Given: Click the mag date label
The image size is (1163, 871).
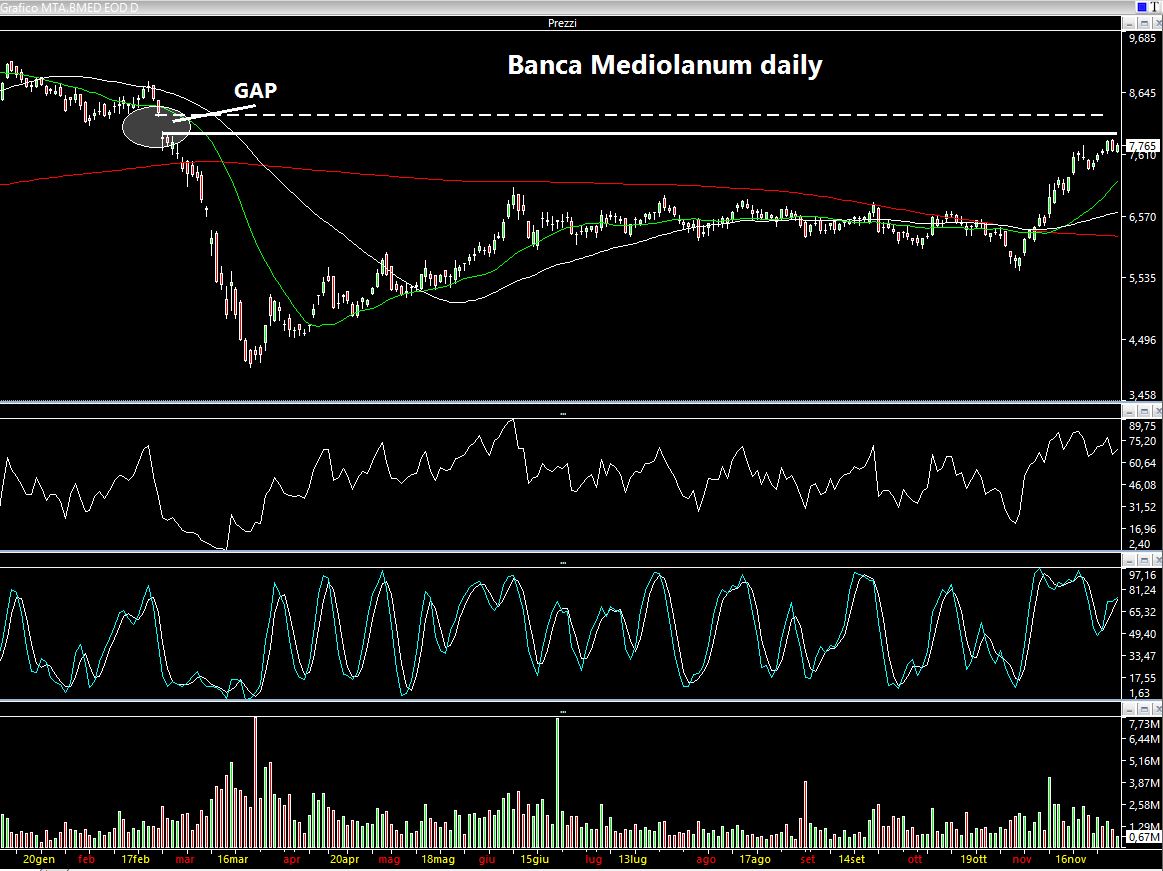Looking at the screenshot, I should point(389,859).
